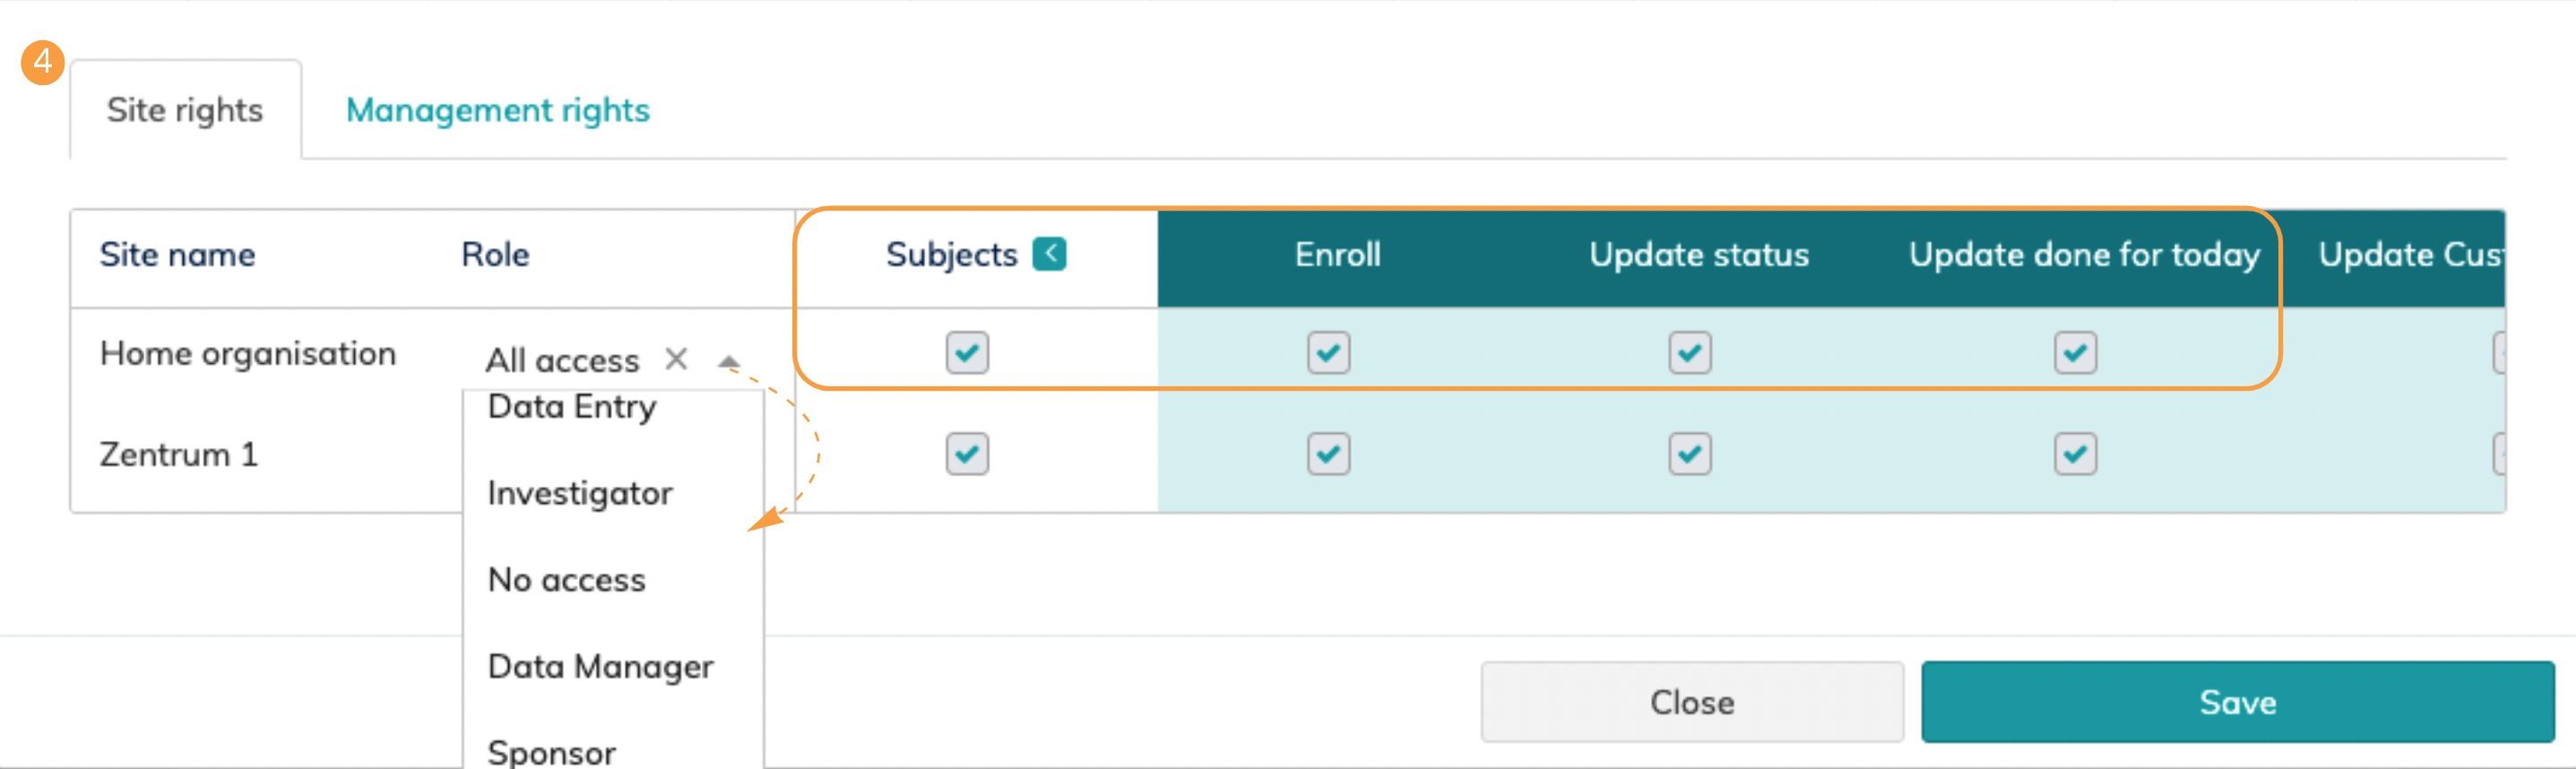Uncheck Subjects for Zentrum 1
This screenshot has height=769, width=2576.
967,454
